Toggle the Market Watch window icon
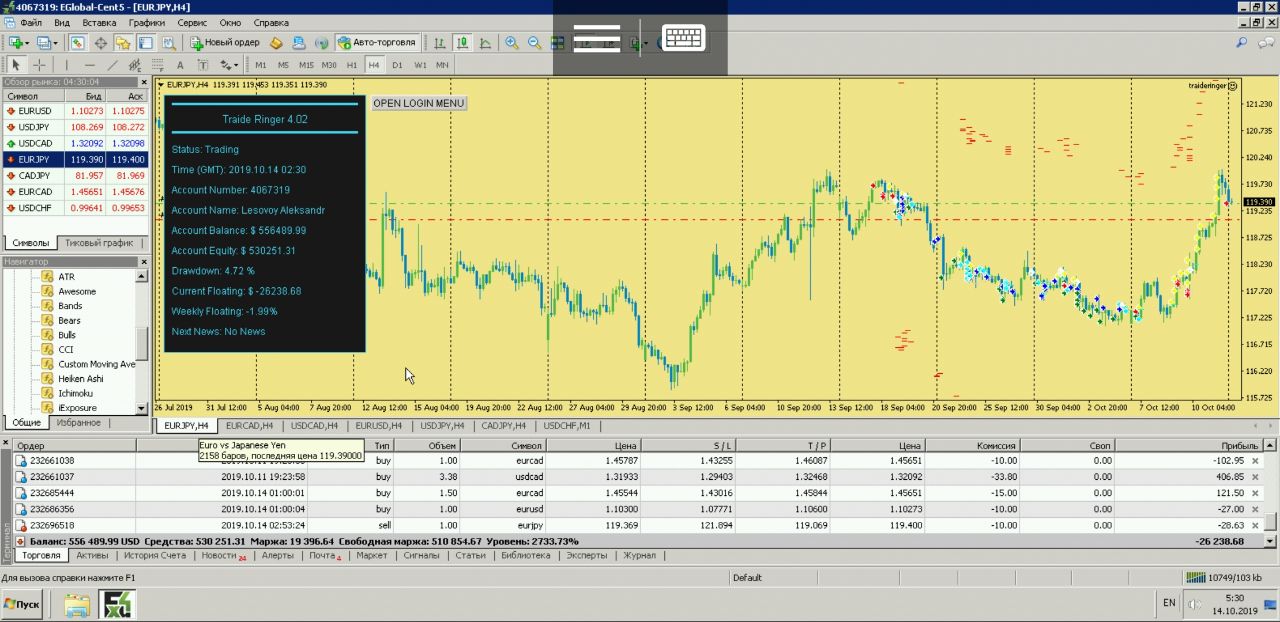 pos(78,43)
